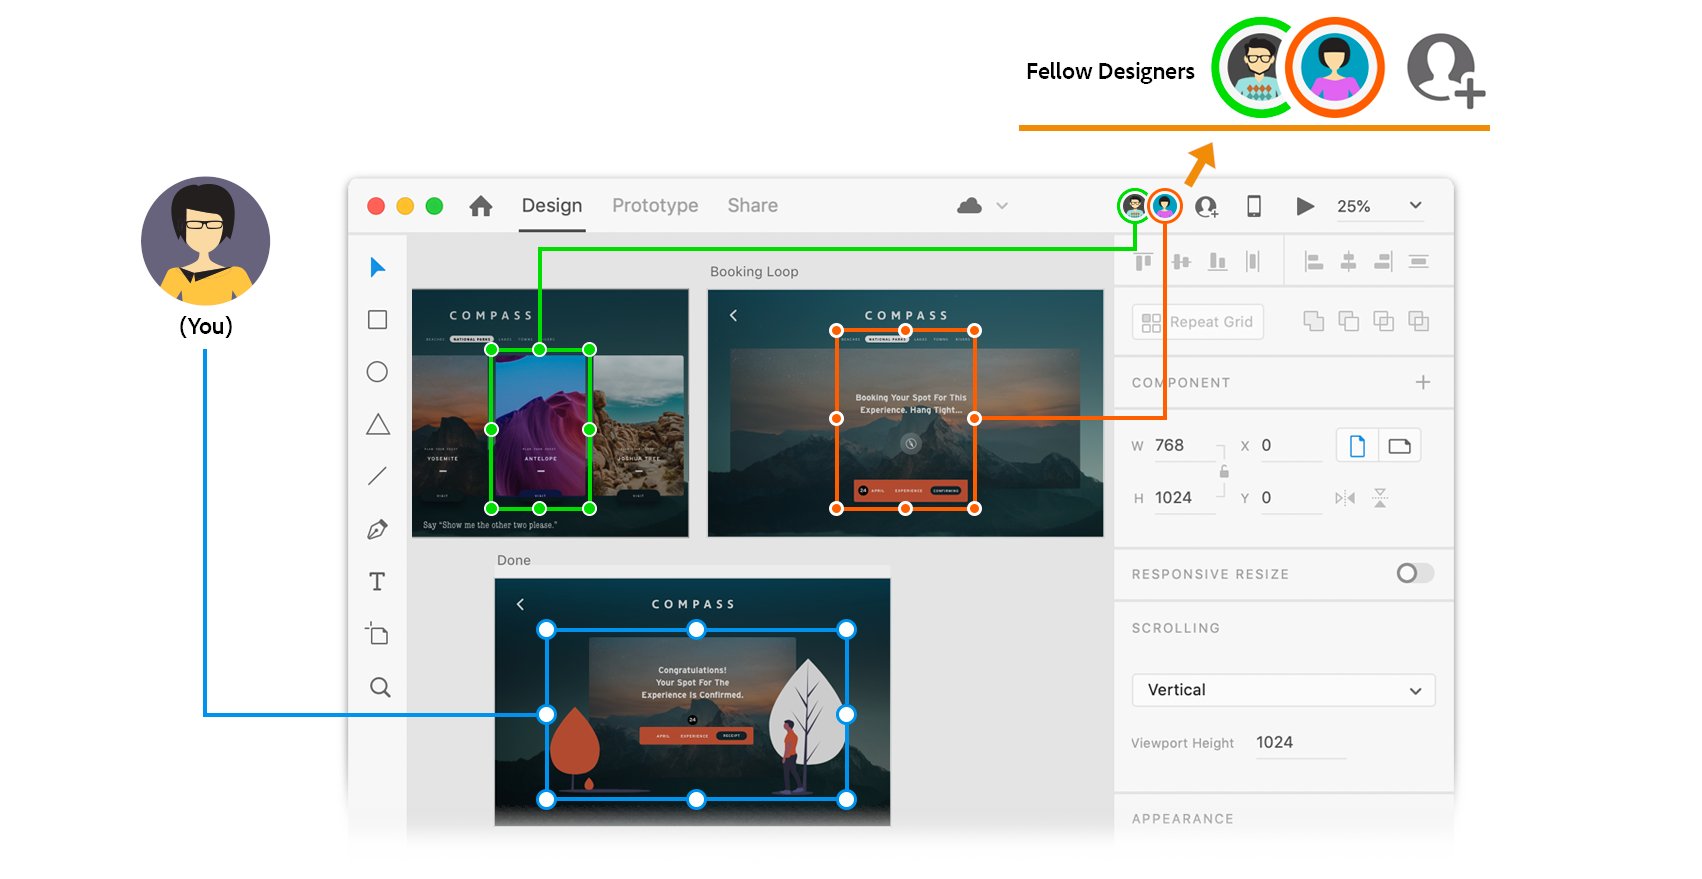The image size is (1702, 879).
Task: Open cloud document dropdown chevron
Action: point(1002,206)
